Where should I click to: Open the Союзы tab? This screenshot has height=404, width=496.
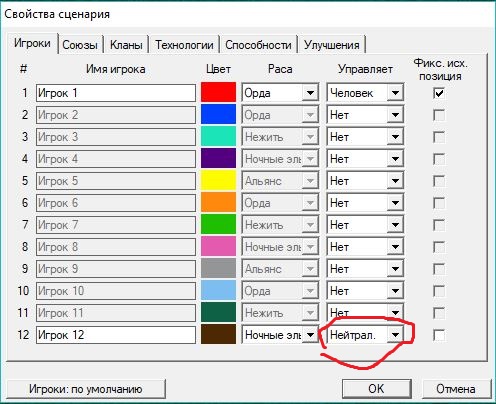[x=80, y=45]
